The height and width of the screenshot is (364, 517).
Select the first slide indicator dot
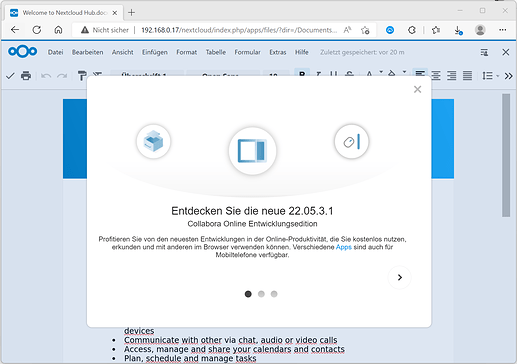[x=248, y=294]
